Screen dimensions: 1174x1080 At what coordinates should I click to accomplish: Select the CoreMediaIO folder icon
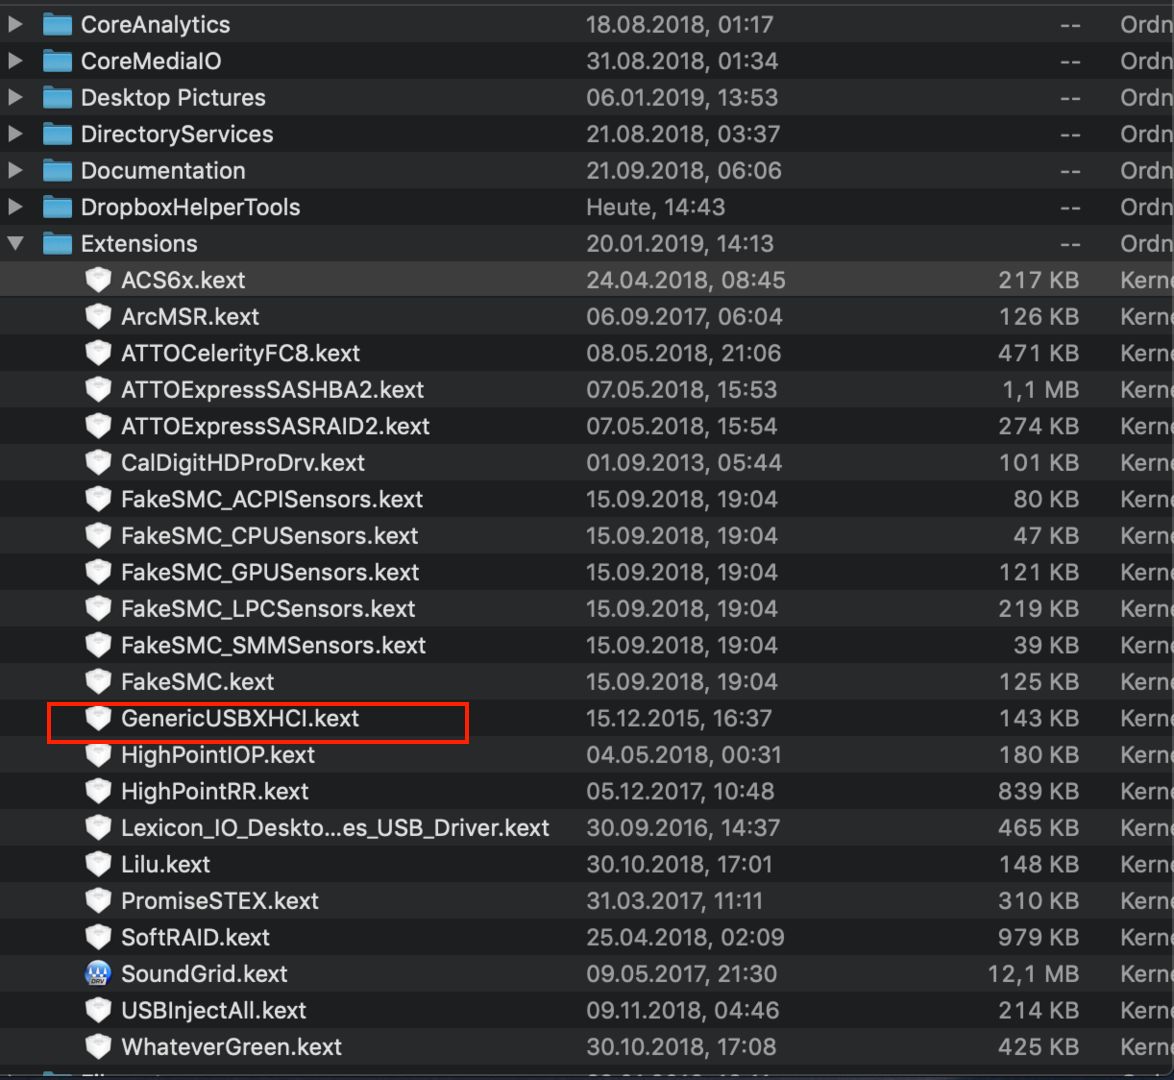coord(58,61)
